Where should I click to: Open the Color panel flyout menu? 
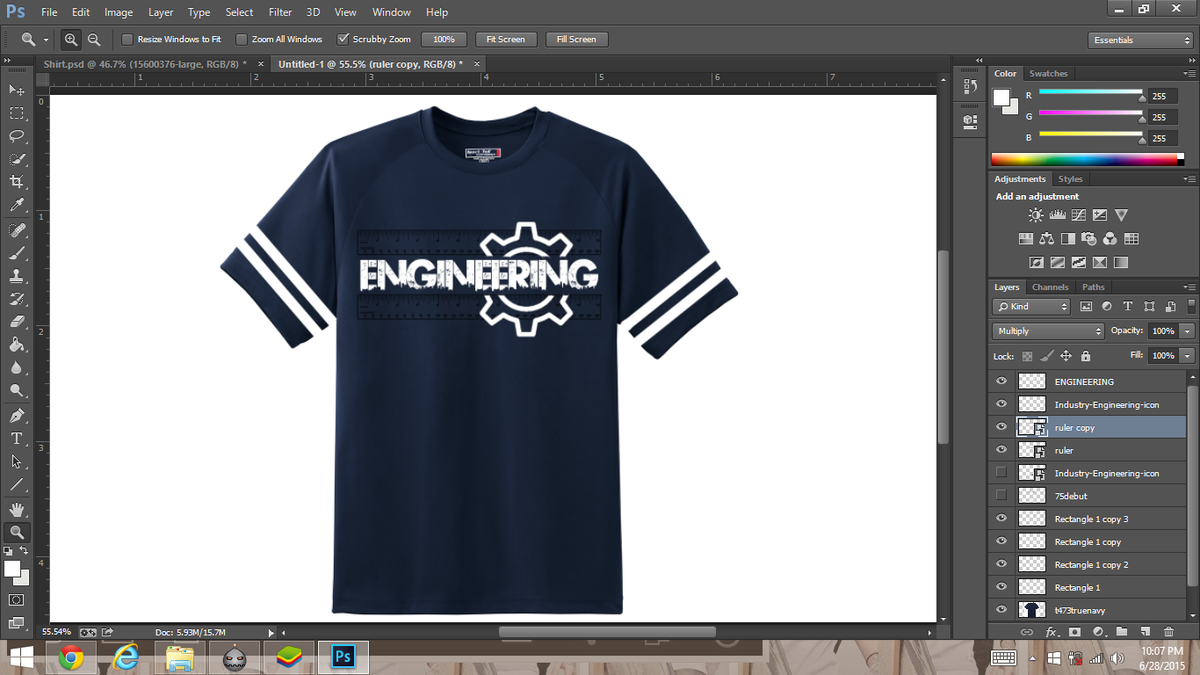click(1189, 73)
